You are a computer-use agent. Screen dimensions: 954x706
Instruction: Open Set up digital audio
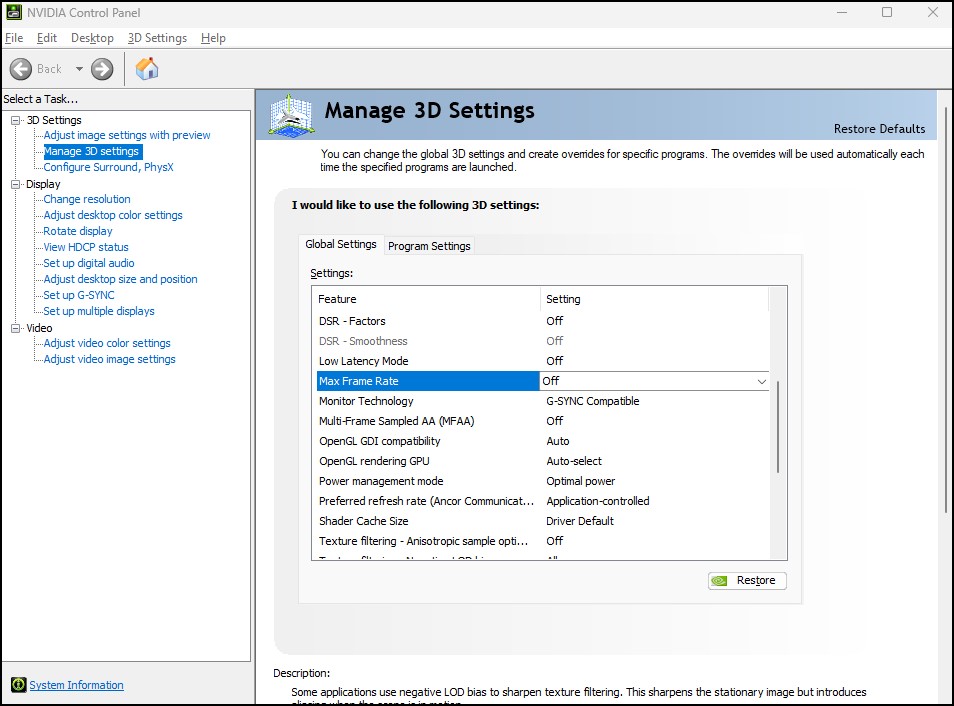pos(89,263)
